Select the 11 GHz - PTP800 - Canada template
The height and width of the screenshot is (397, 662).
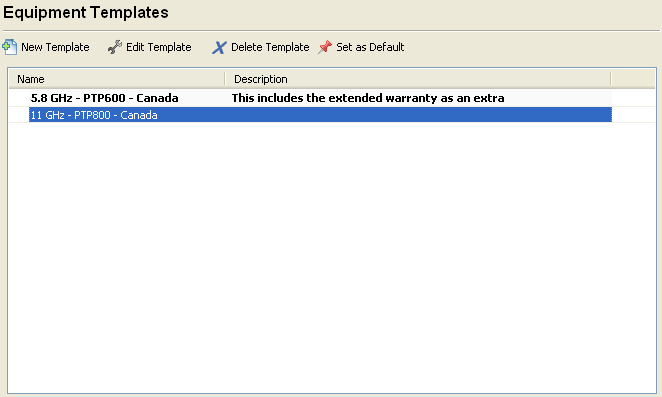(x=94, y=115)
